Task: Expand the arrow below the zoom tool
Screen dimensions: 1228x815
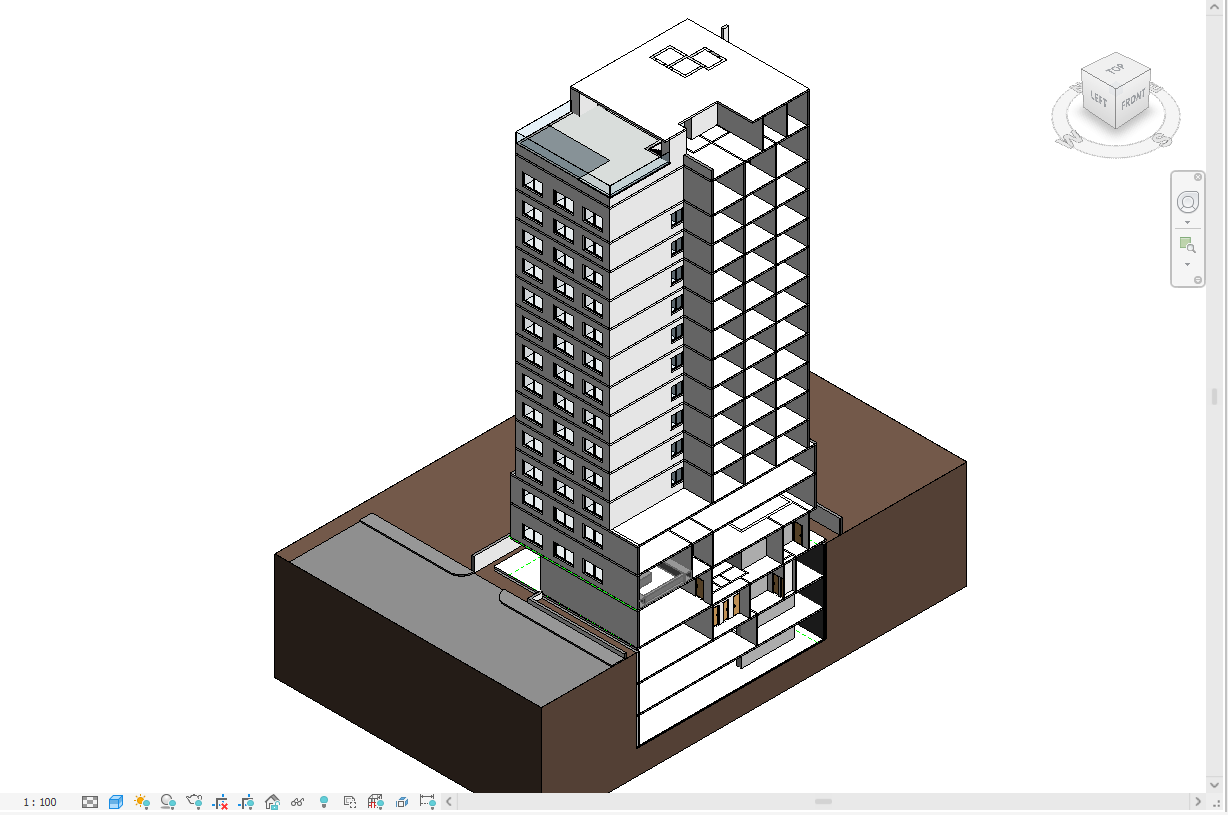Action: coord(1188,265)
